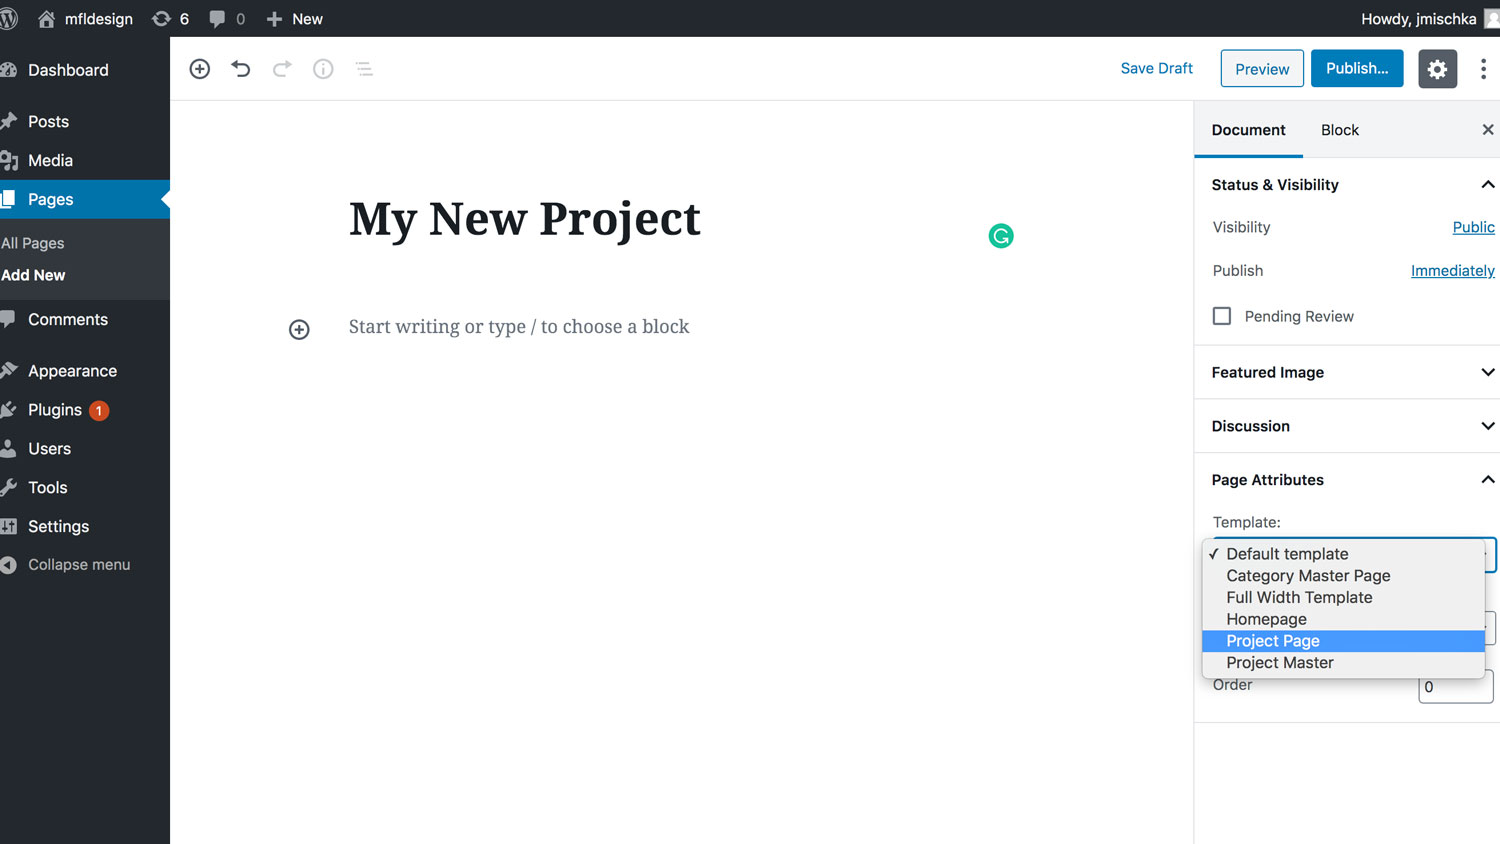Click the Publish button
The image size is (1500, 844).
(x=1357, y=68)
